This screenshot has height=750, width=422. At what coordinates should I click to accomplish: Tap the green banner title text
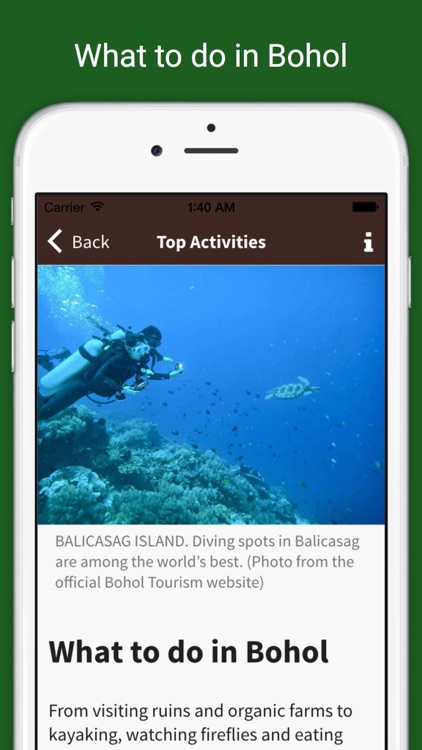211,55
